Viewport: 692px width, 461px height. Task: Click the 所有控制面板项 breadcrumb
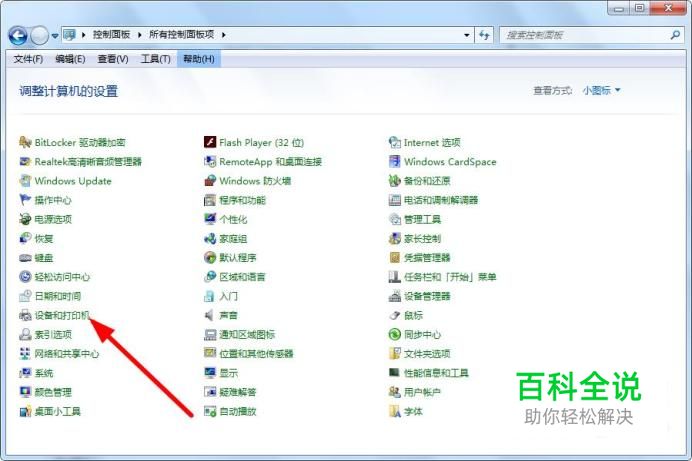coord(181,35)
